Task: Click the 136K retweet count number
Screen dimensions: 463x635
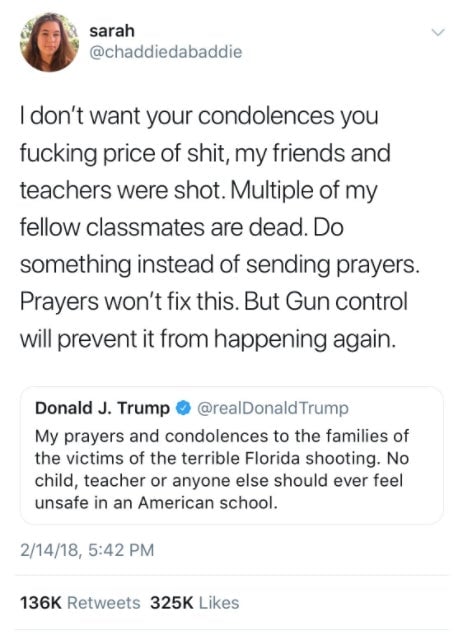Action: pyautogui.click(x=41, y=603)
